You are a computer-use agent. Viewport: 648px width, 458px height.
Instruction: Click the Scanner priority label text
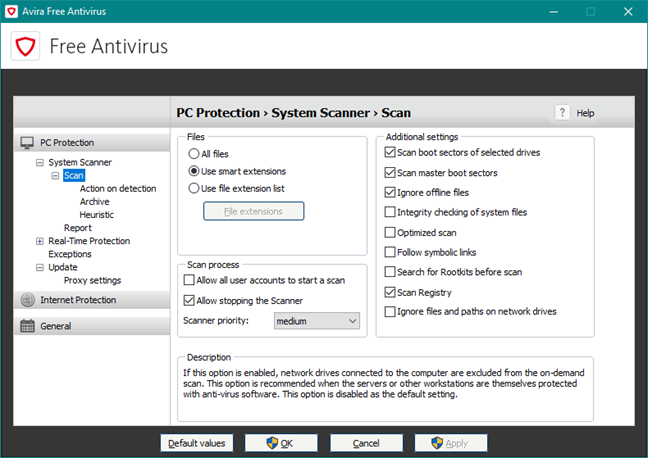pos(216,321)
